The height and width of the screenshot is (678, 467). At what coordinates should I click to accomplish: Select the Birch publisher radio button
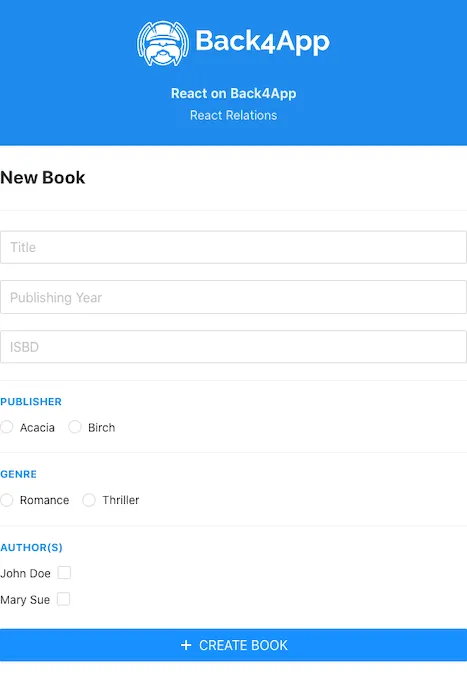75,427
